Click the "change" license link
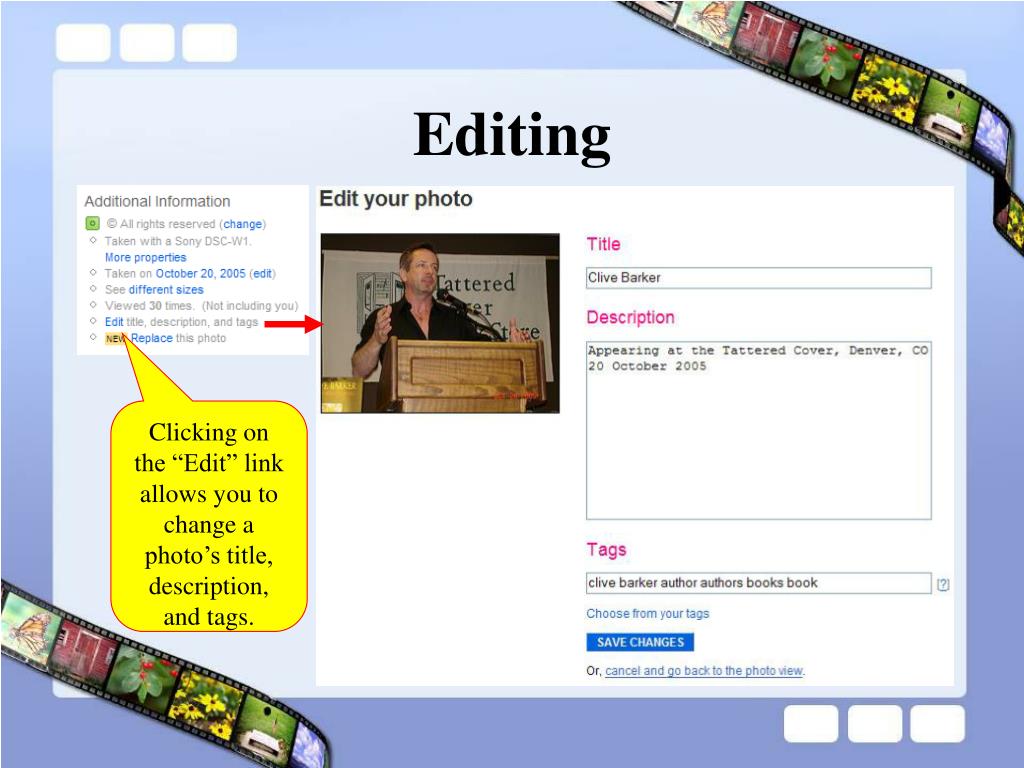Viewport: 1024px width, 768px height. click(242, 224)
